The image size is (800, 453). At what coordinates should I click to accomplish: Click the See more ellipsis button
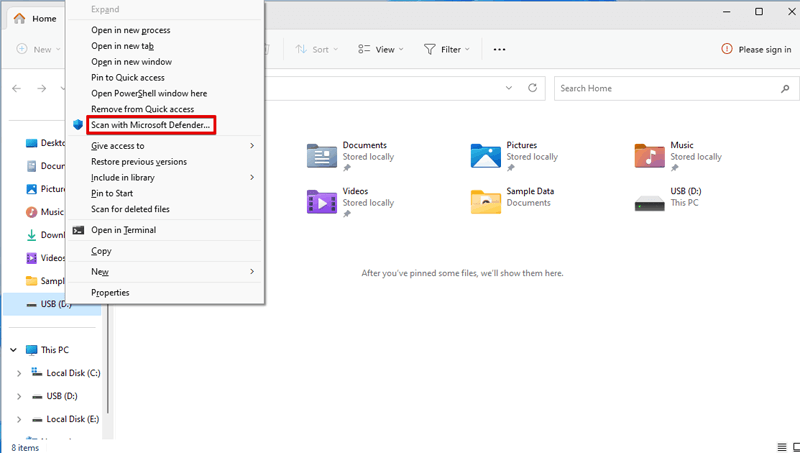(500, 49)
